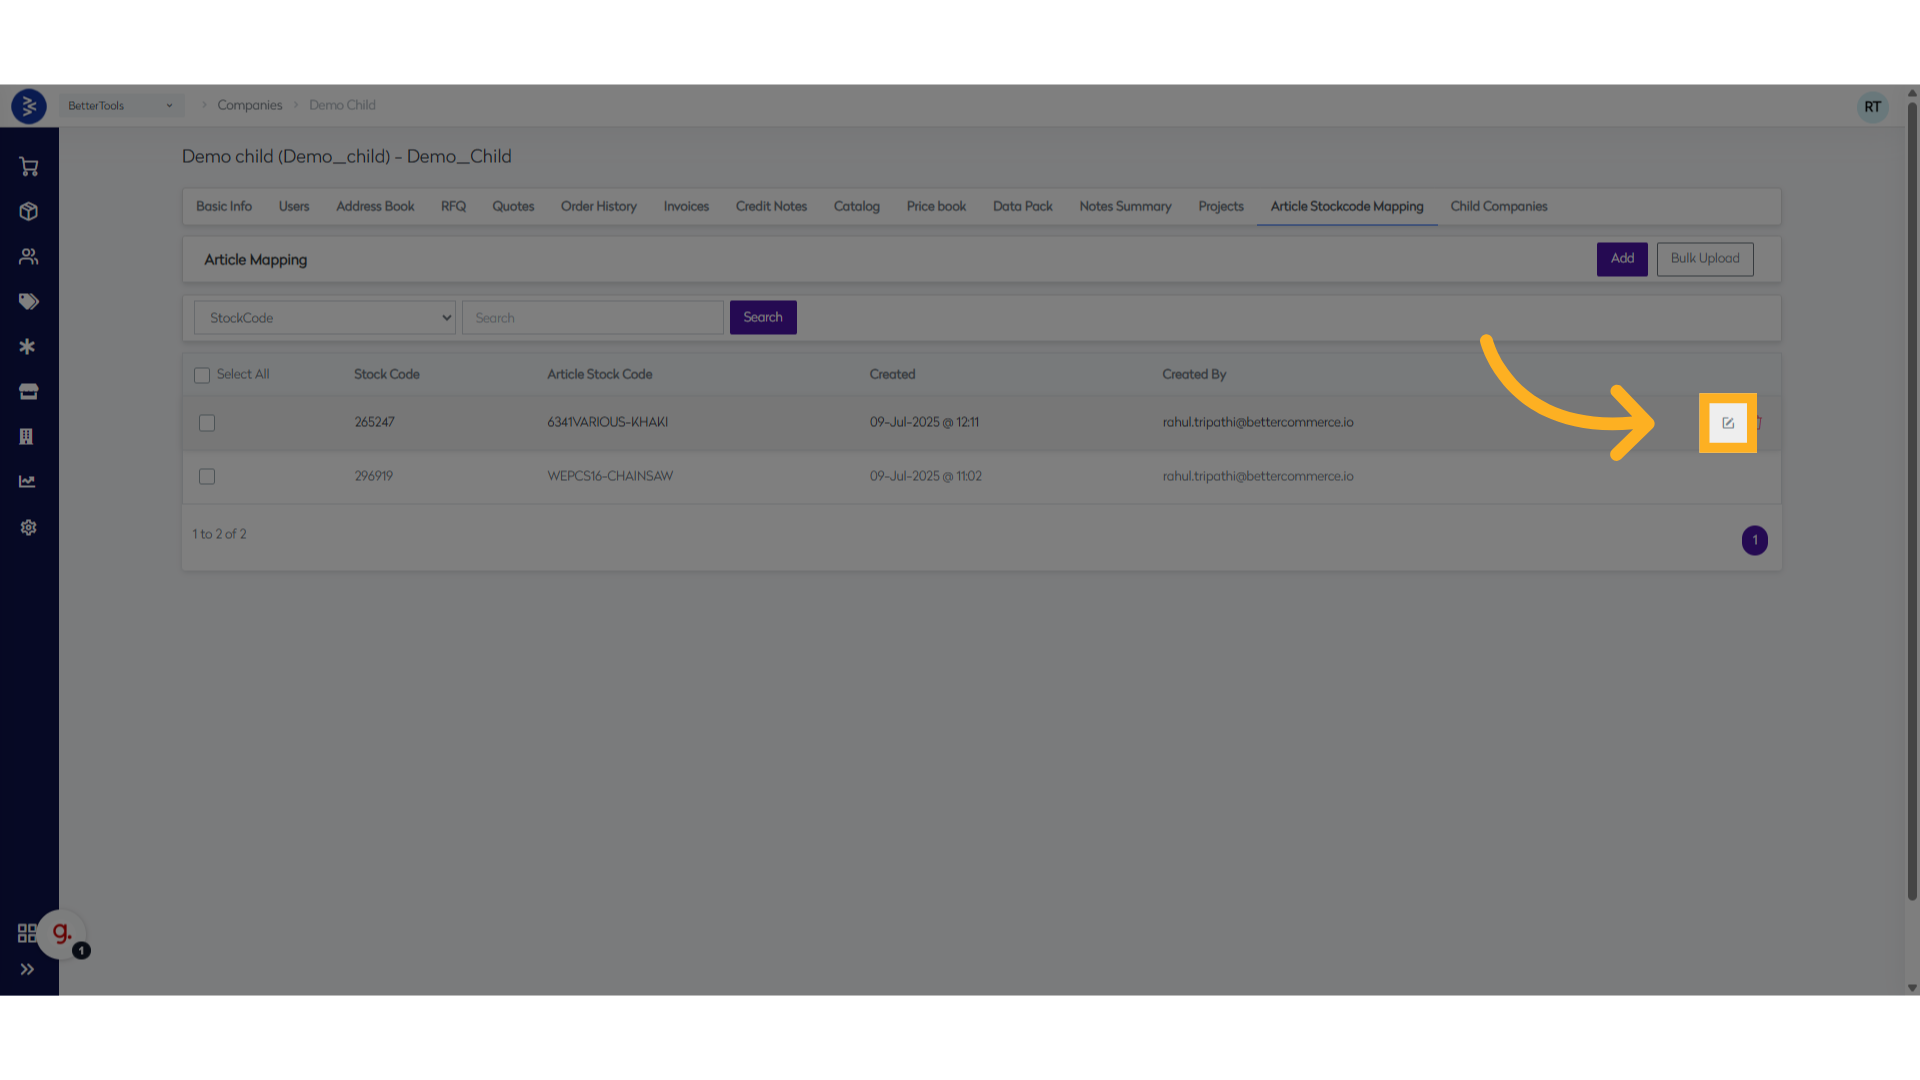Image resolution: width=1920 pixels, height=1080 pixels.
Task: Expand the sidebar with double chevron
Action: [27, 969]
